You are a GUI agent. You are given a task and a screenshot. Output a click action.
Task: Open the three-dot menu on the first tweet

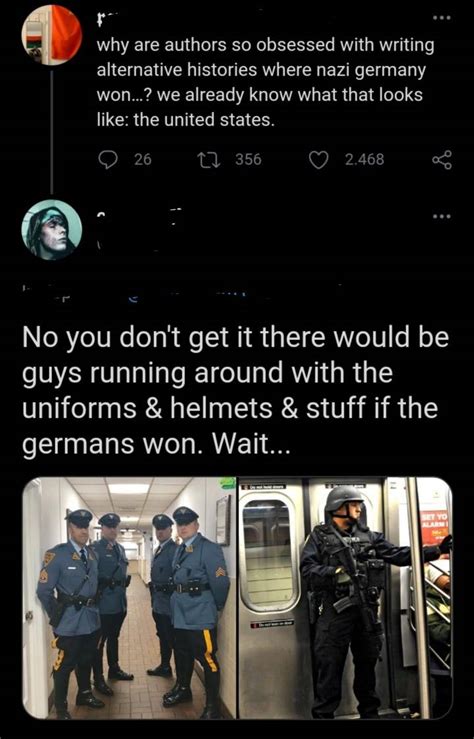(442, 17)
